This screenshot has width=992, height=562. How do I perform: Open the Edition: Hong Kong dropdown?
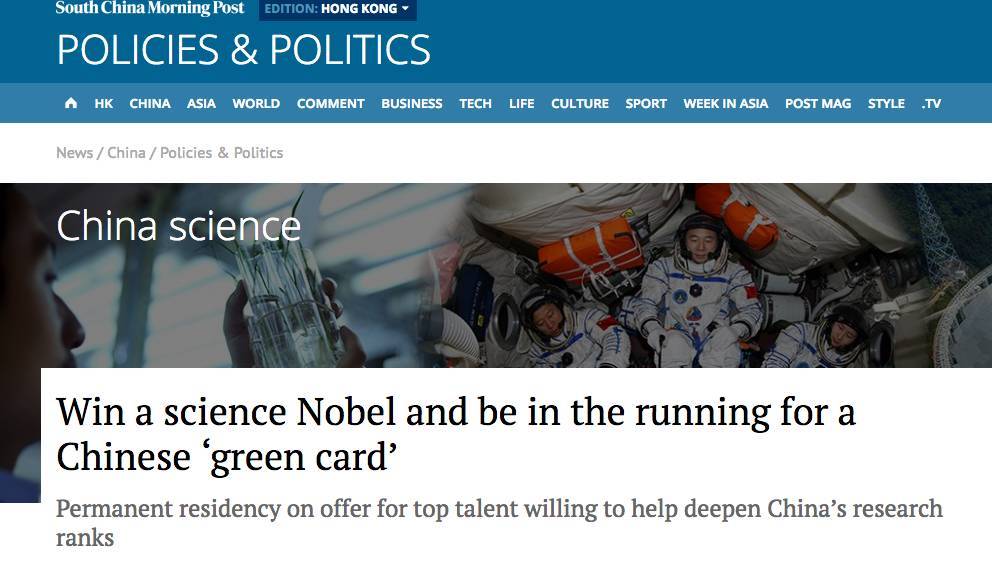pyautogui.click(x=337, y=9)
